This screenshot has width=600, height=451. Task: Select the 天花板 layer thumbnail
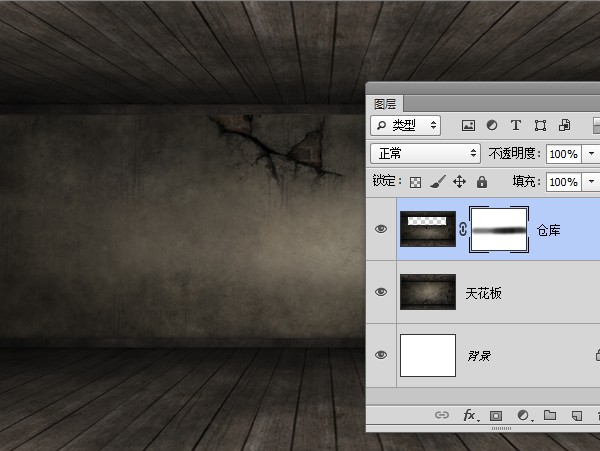point(428,292)
